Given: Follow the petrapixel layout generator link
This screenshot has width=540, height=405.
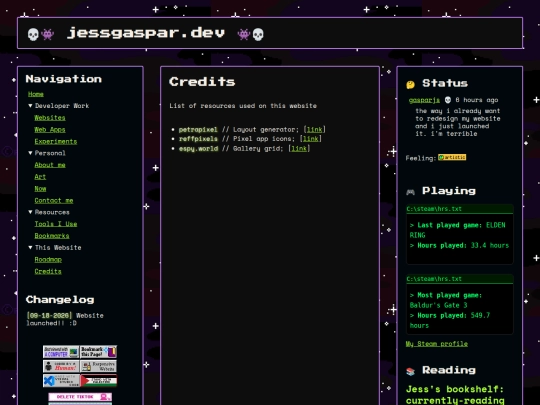Looking at the screenshot, I should click(x=315, y=129).
